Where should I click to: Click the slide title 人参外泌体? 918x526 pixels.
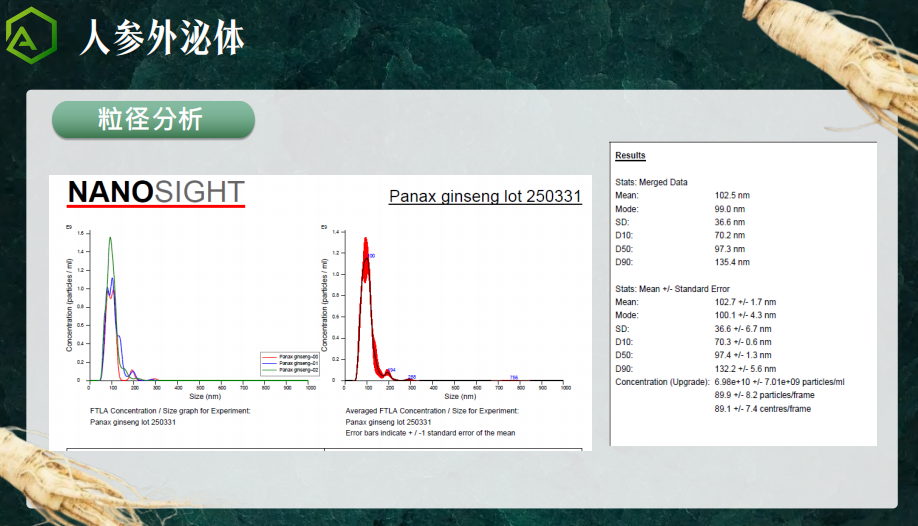[162, 37]
